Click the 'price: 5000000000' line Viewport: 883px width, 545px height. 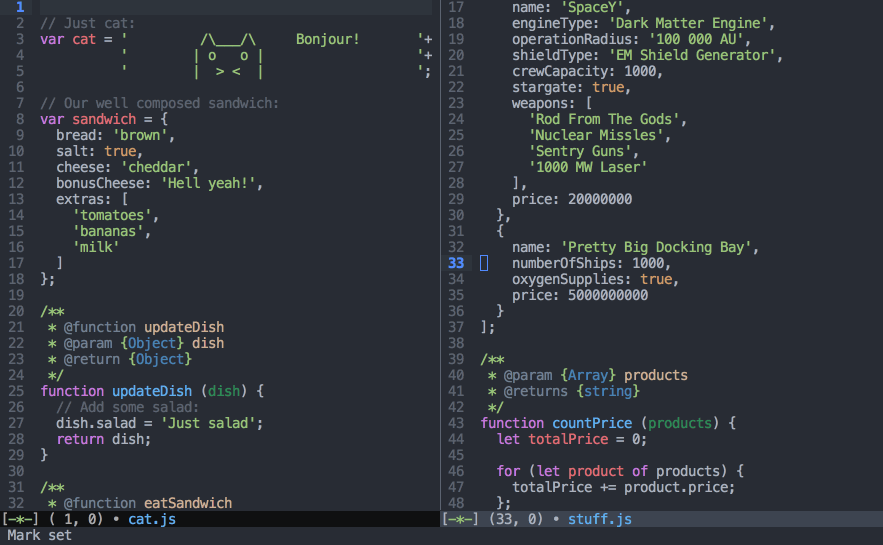pyautogui.click(x=579, y=295)
